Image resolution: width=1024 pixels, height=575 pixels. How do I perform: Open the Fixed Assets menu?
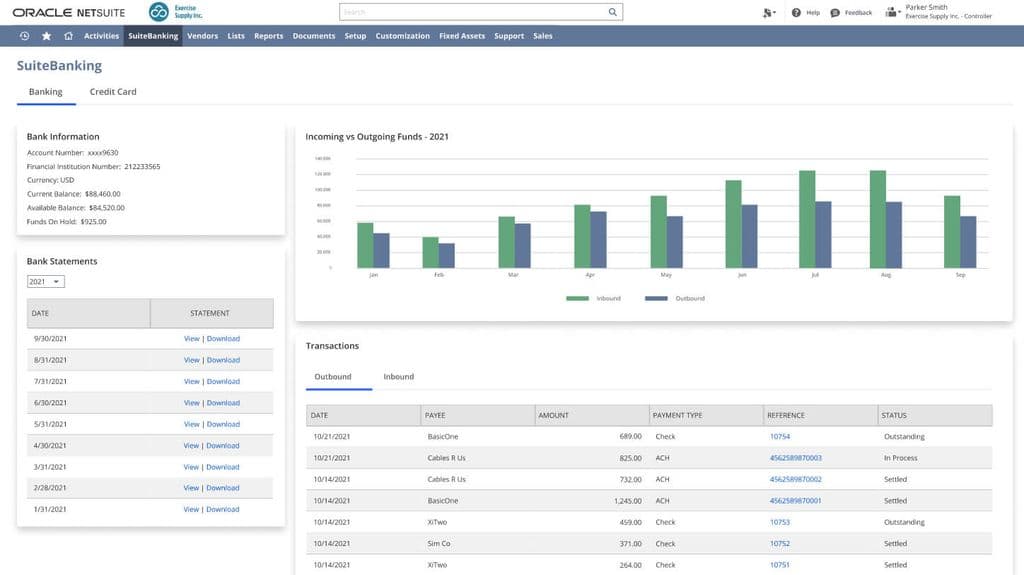pos(462,36)
